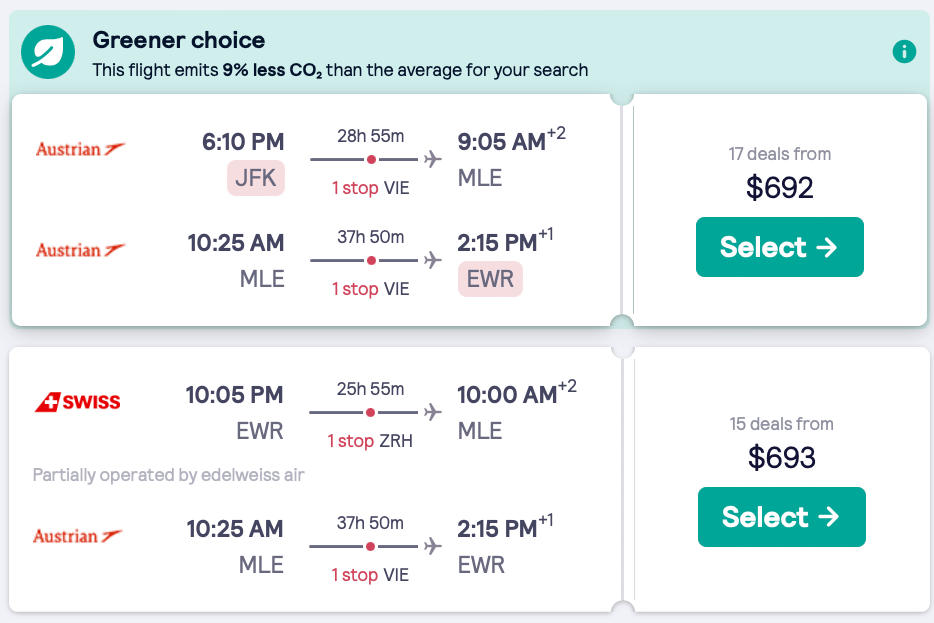Open the 1 stop VIE details on the 28h 55m leg
Image resolution: width=934 pixels, height=623 pixels.
(x=370, y=188)
